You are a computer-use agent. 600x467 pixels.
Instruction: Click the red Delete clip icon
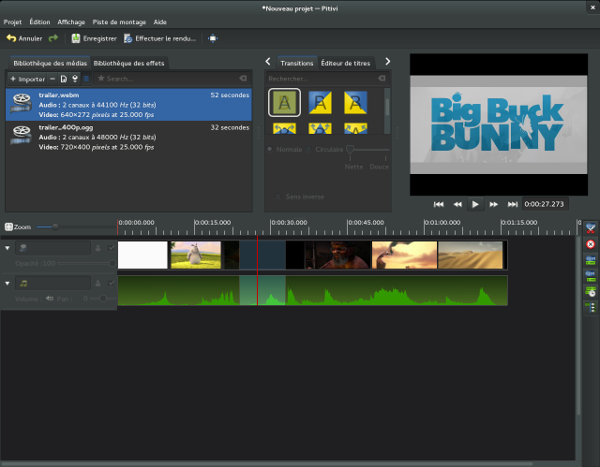[x=590, y=244]
